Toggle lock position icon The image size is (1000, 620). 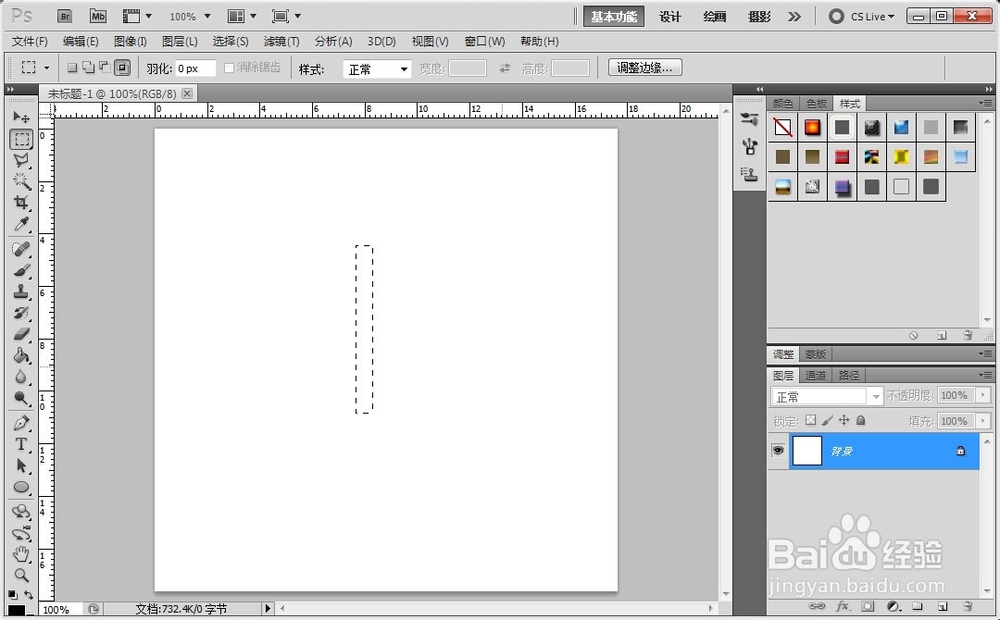(x=844, y=420)
